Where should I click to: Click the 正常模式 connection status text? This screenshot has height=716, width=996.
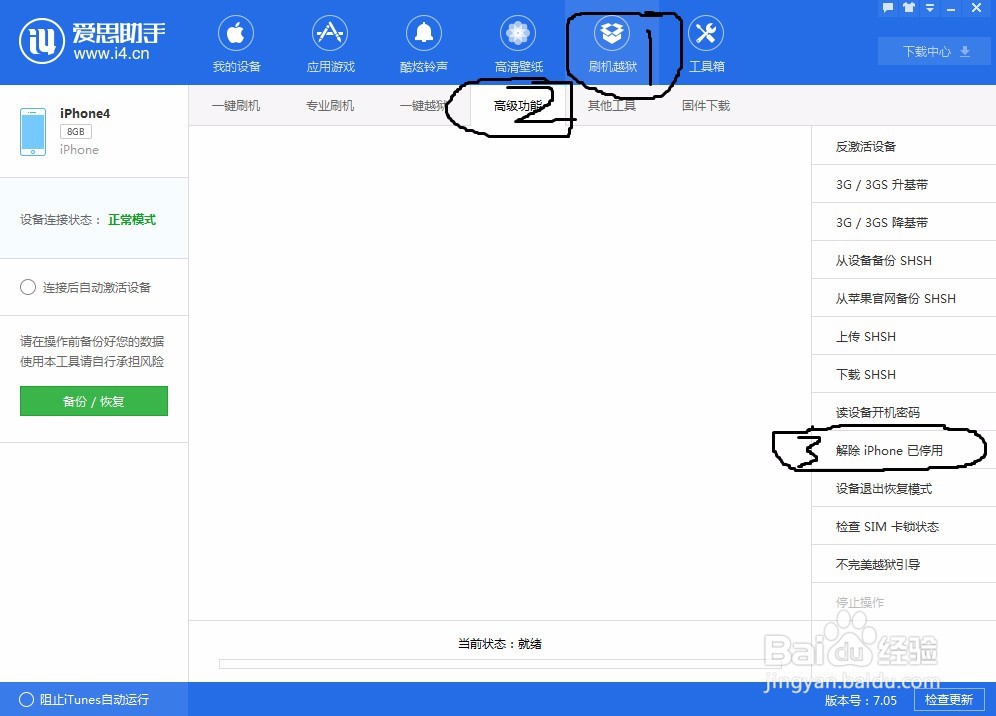131,220
